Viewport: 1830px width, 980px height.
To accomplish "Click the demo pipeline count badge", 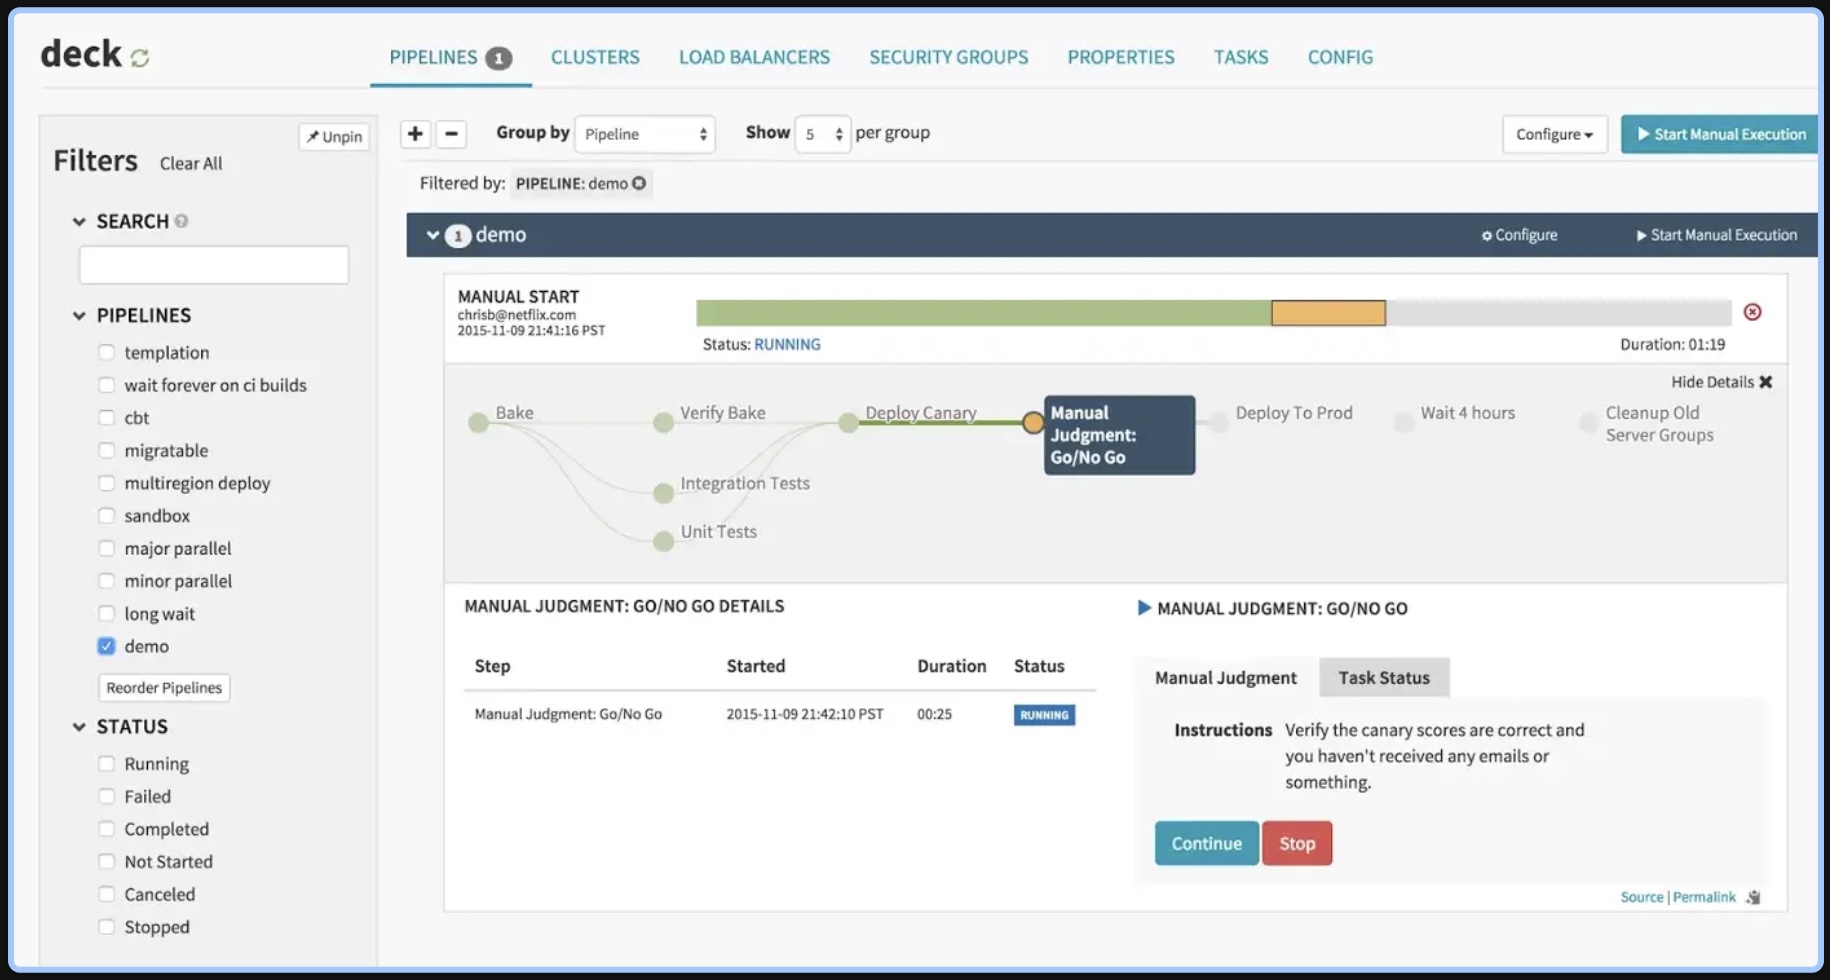I will [458, 236].
